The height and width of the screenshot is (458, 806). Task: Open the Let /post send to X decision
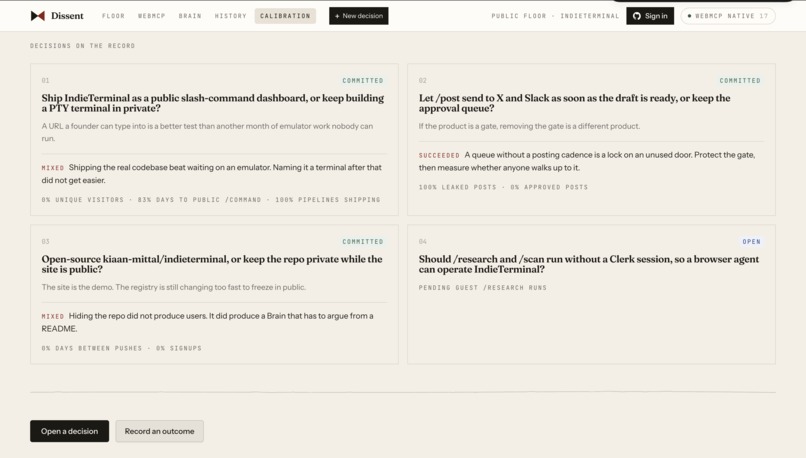[574, 103]
